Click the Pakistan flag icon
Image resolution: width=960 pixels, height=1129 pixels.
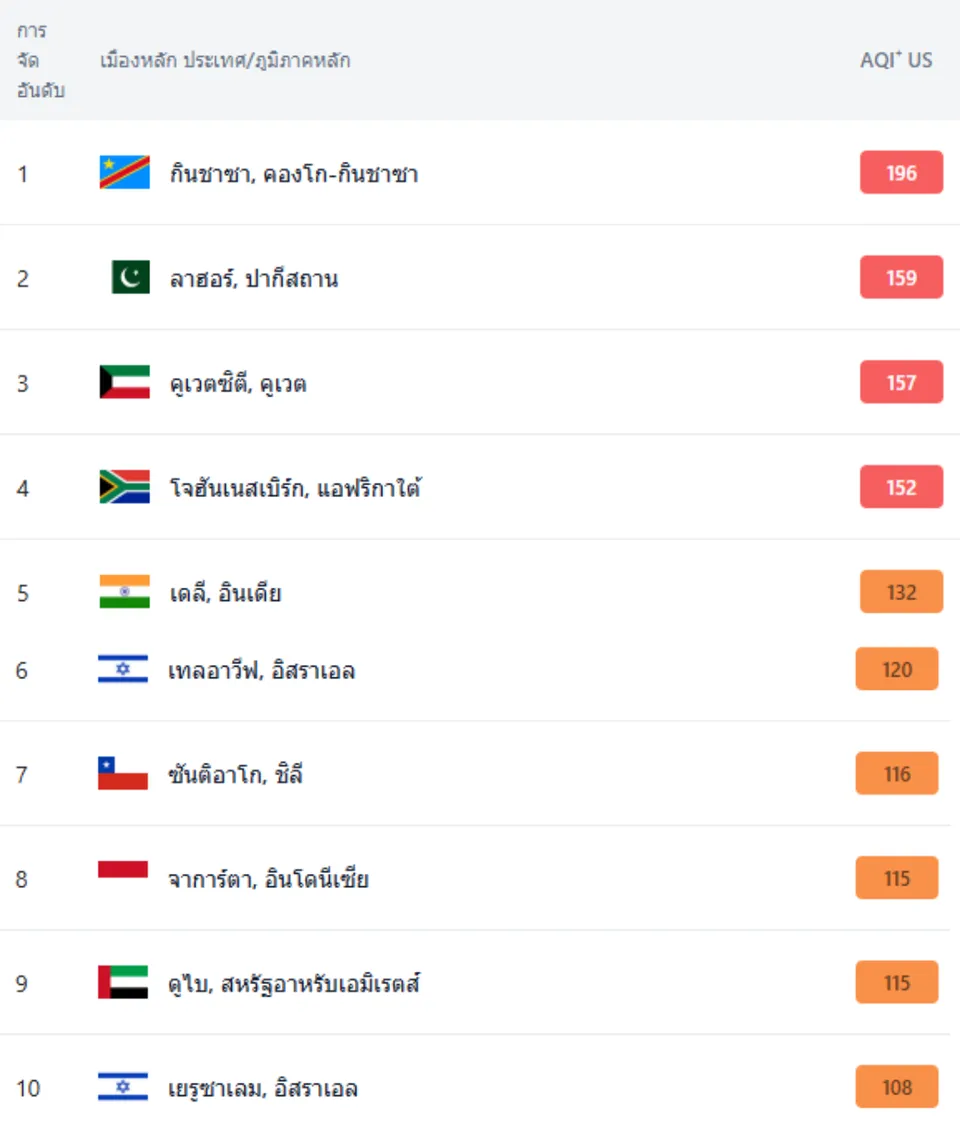tap(130, 277)
